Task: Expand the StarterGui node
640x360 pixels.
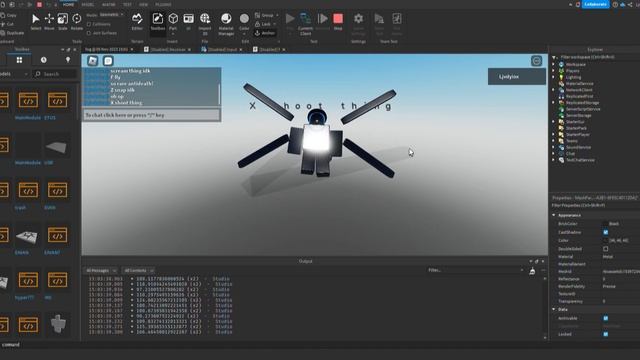Action: (554, 122)
